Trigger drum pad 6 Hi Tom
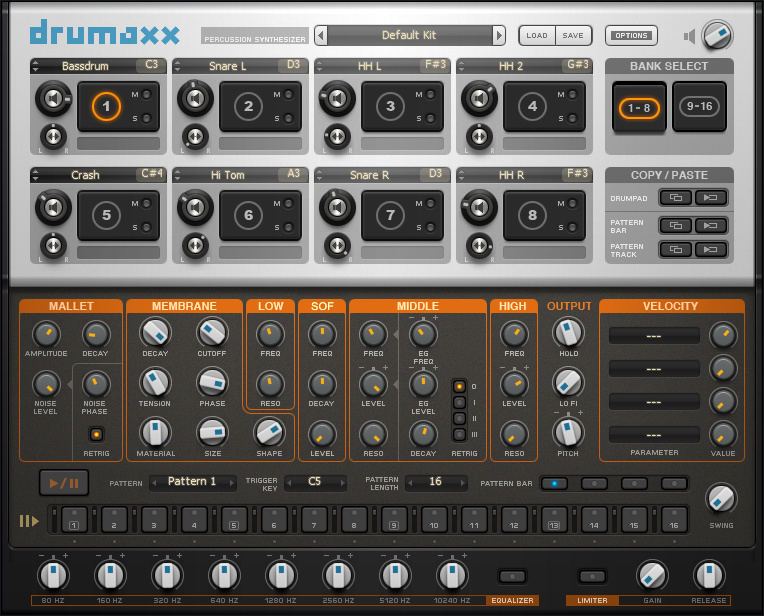Viewport: 764px width, 616px height. [250, 215]
